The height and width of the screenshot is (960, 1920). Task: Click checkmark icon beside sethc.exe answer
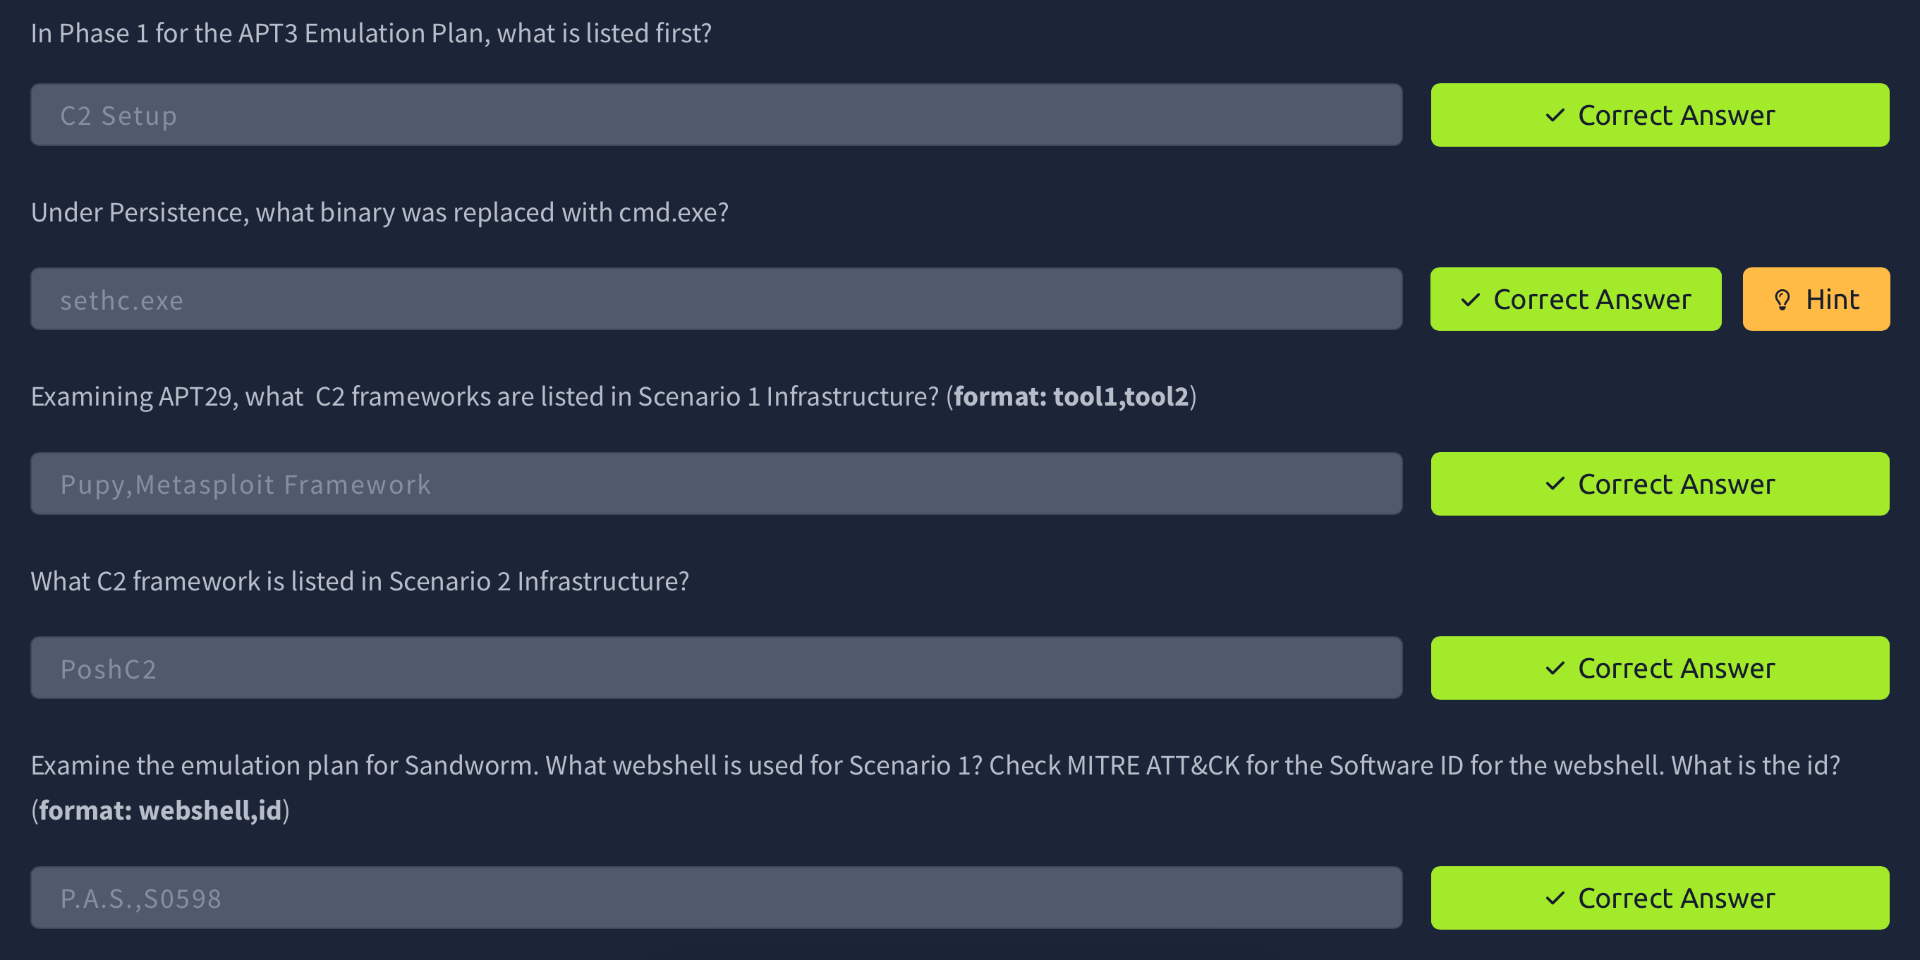tap(1470, 299)
